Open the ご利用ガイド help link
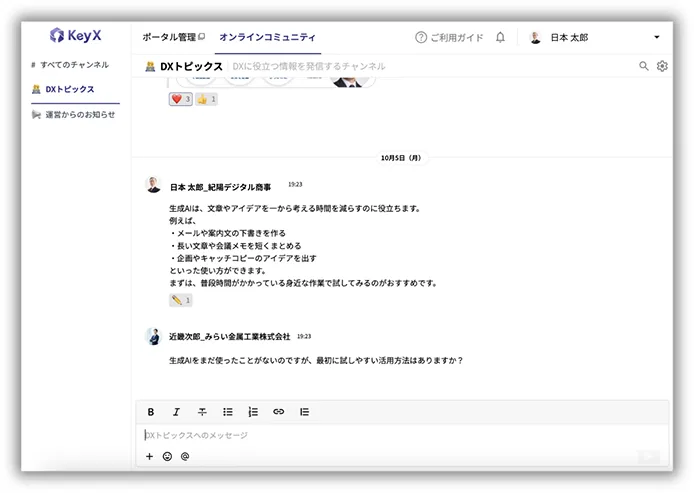 tap(449, 38)
